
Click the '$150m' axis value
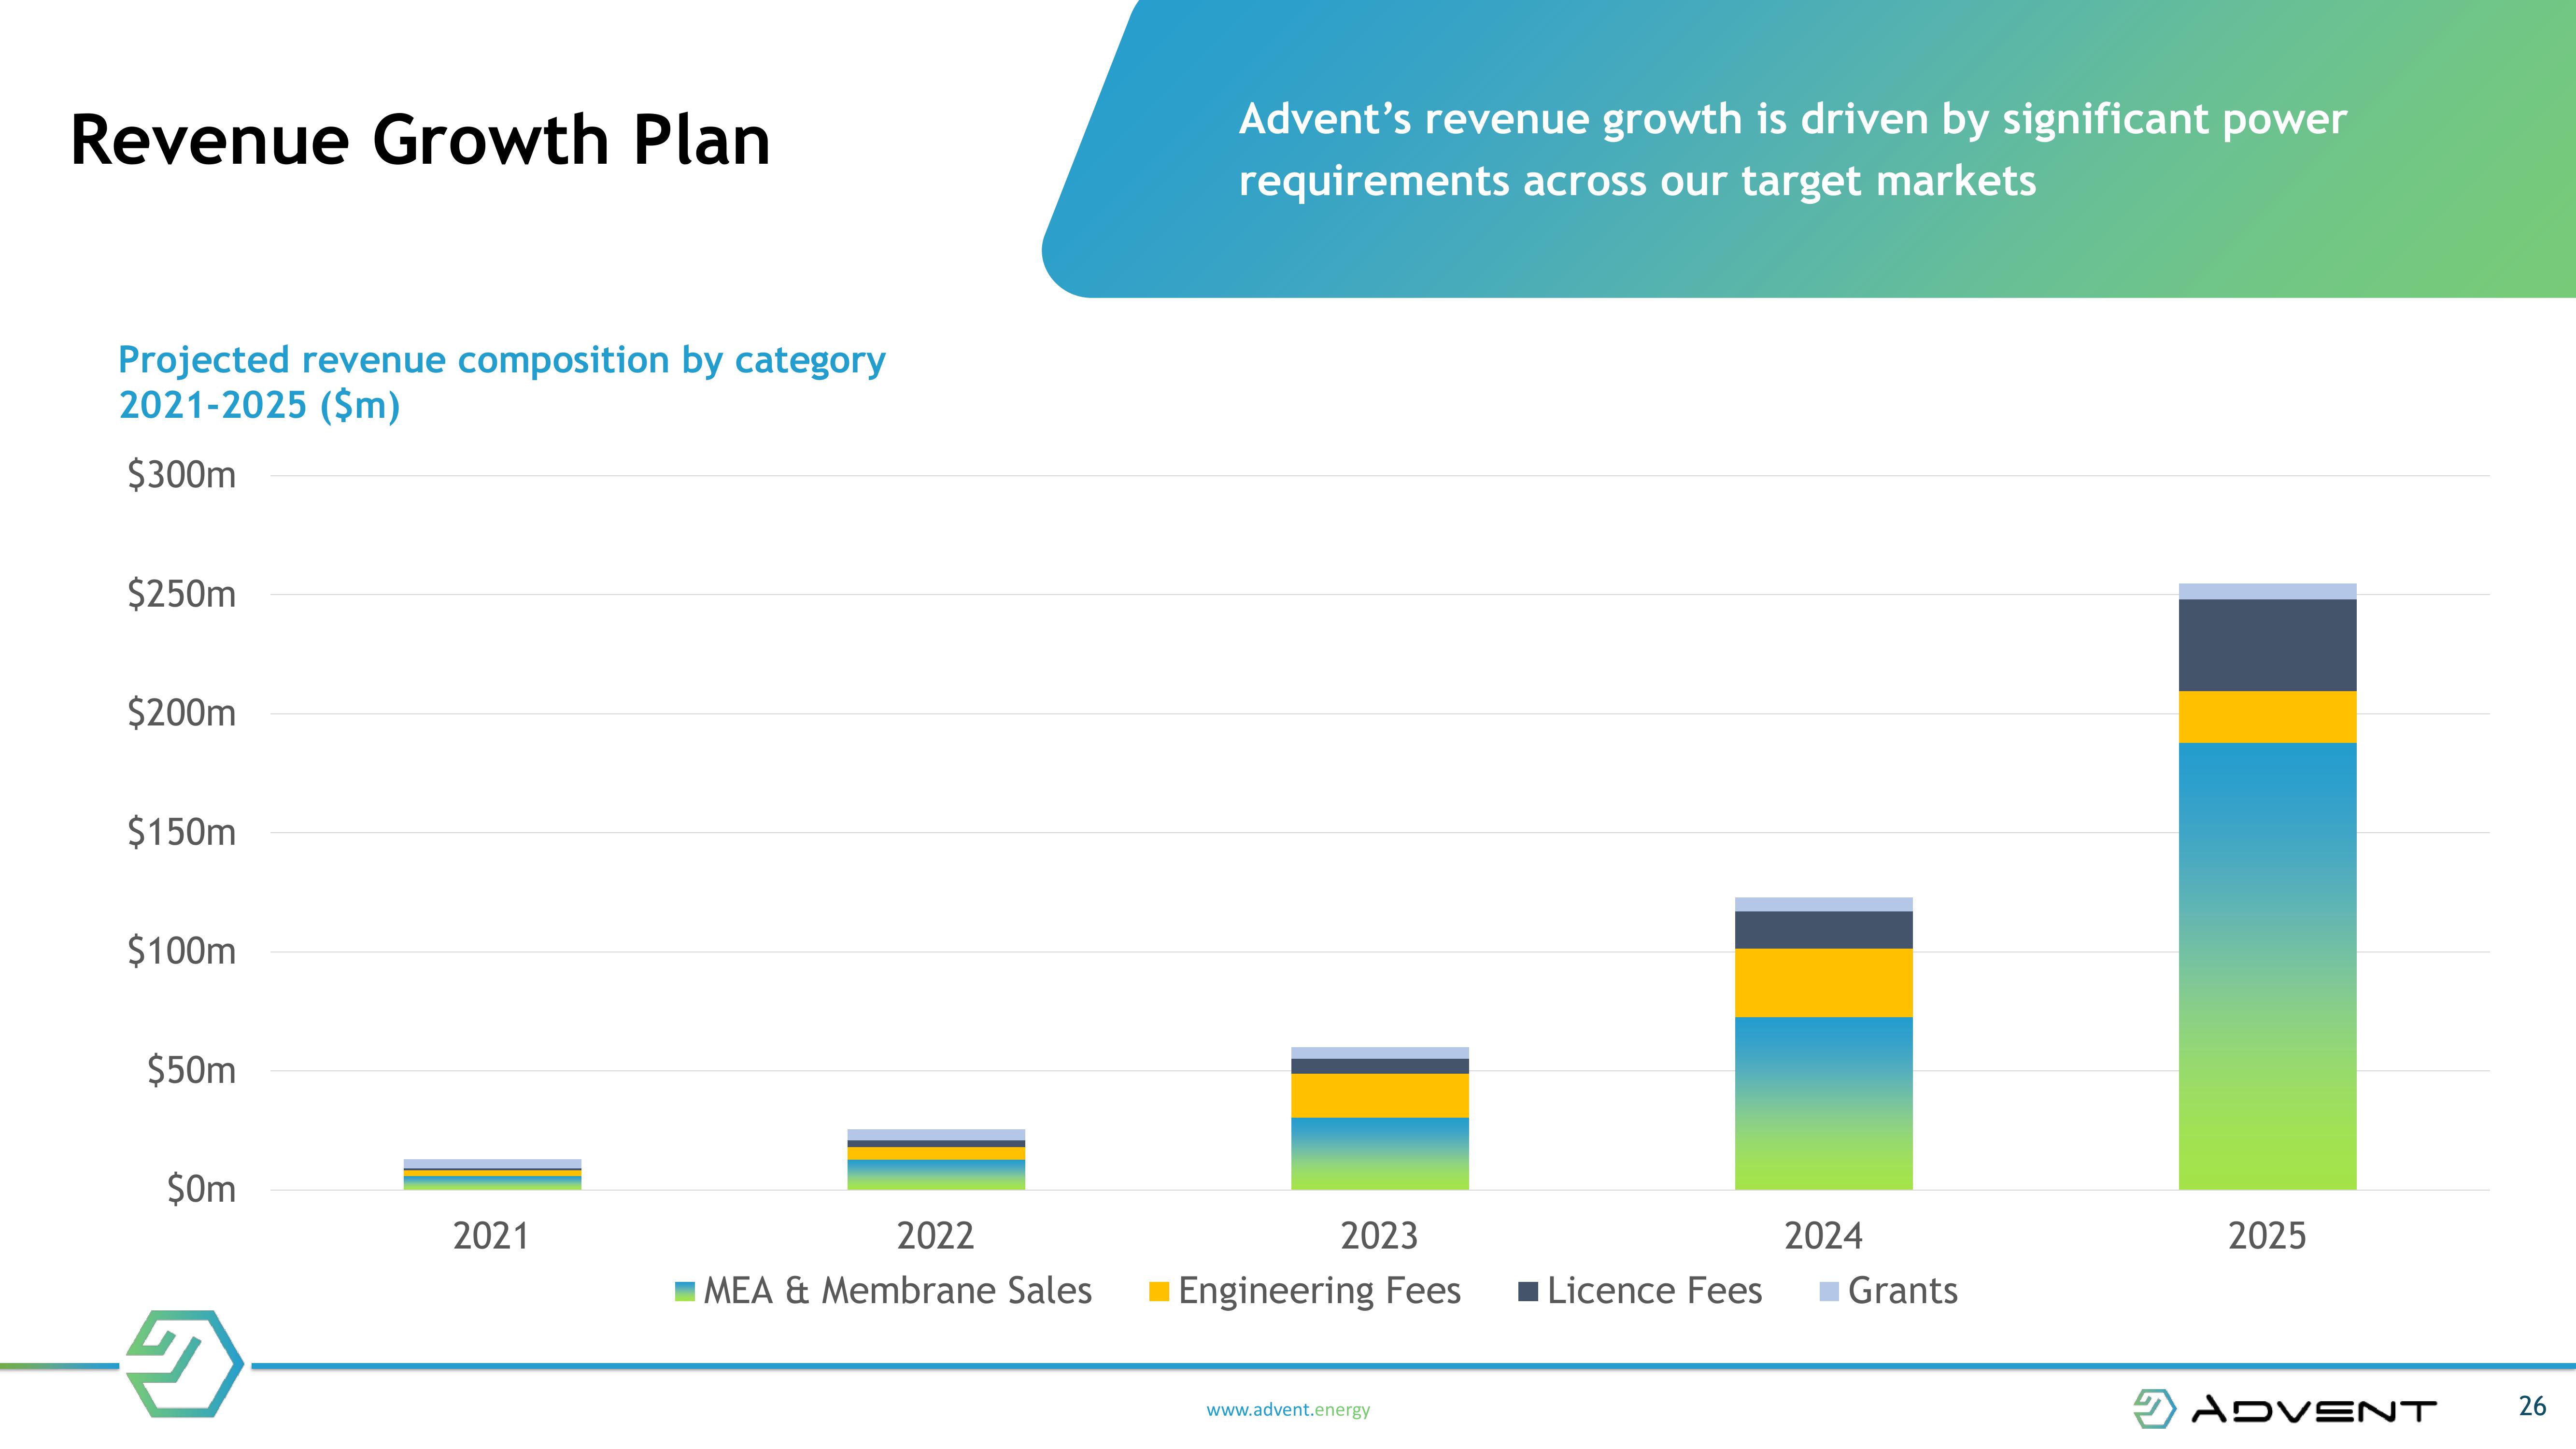181,832
